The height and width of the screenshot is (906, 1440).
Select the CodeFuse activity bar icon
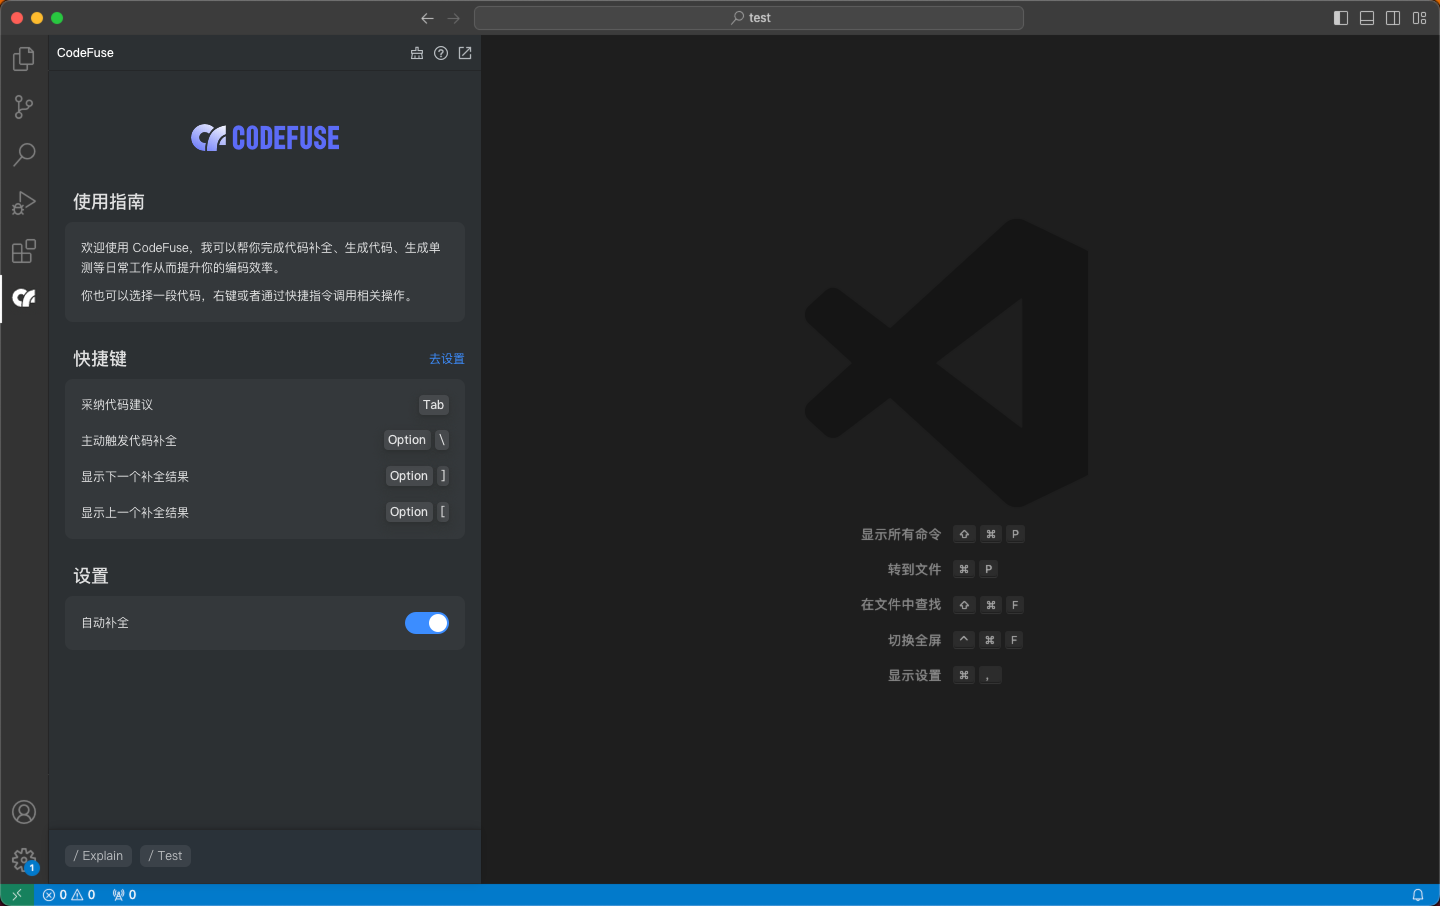[x=24, y=298]
